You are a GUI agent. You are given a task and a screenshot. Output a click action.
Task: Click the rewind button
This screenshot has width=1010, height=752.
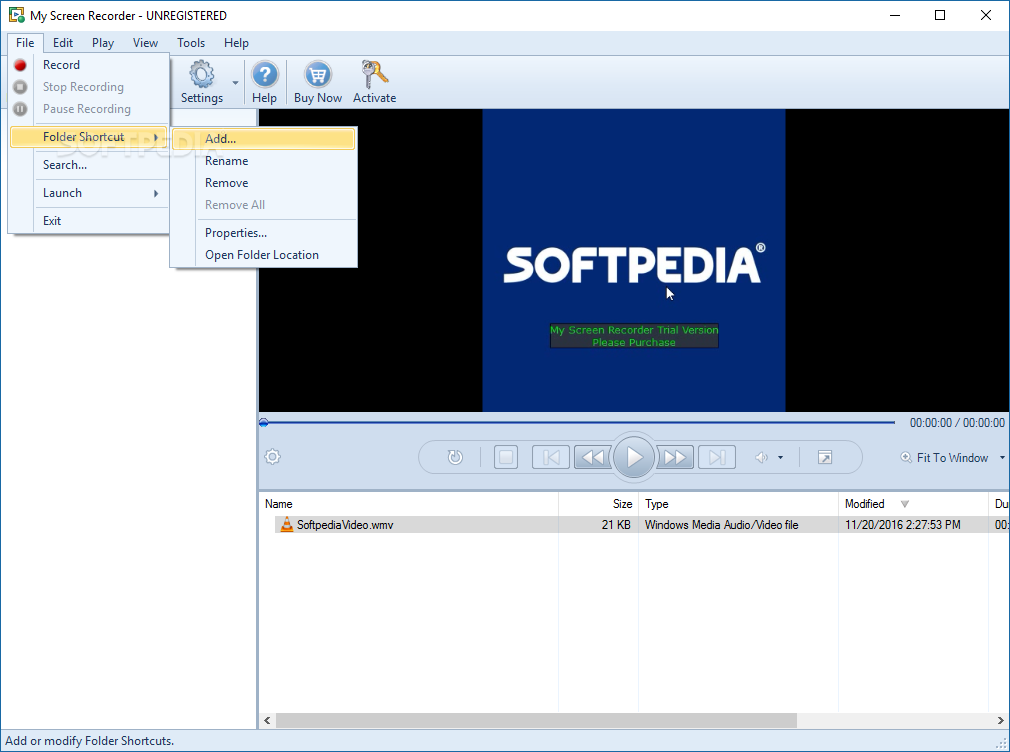(x=592, y=458)
